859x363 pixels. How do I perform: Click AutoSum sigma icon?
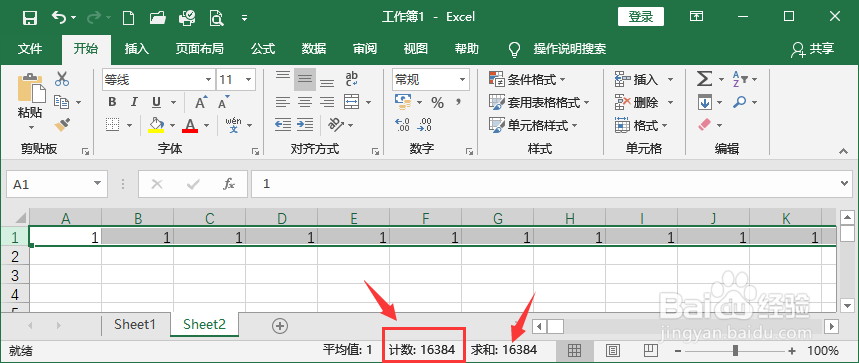pyautogui.click(x=705, y=79)
